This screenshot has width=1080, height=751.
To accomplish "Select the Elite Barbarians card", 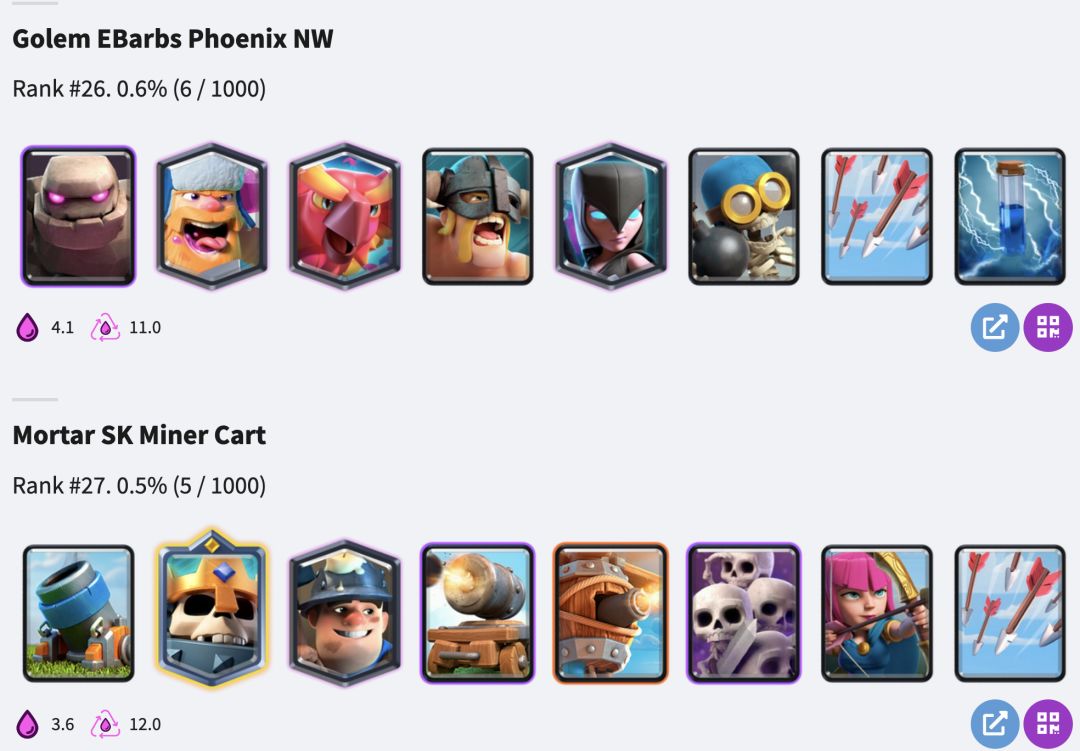I will coord(477,216).
